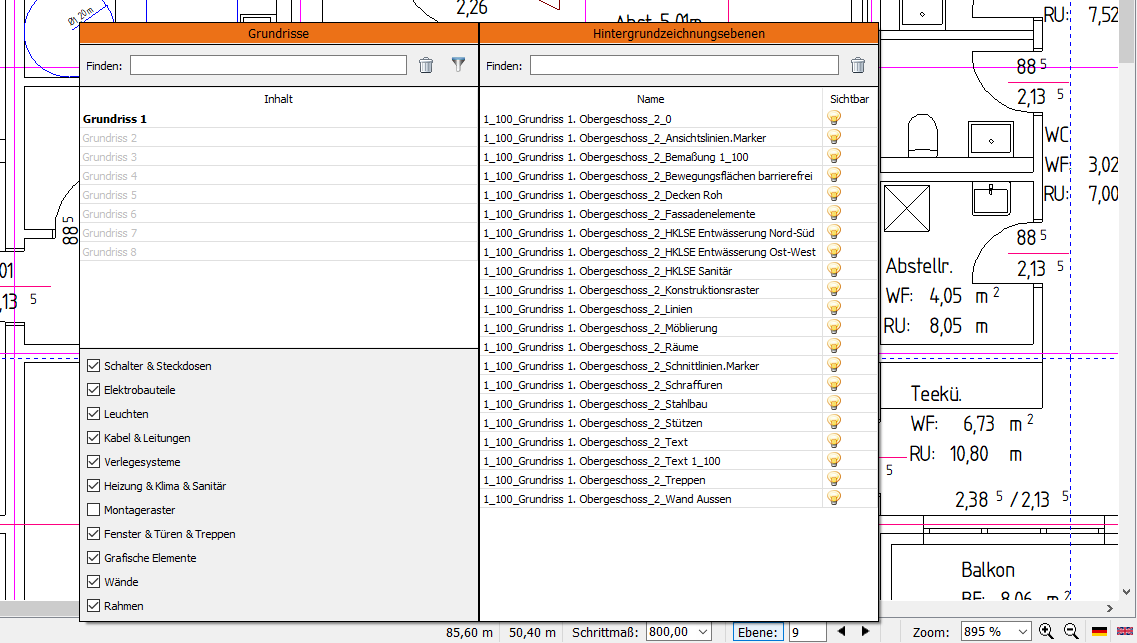Click the filter funnel icon
Viewport: 1137px width, 643px height.
tap(458, 66)
